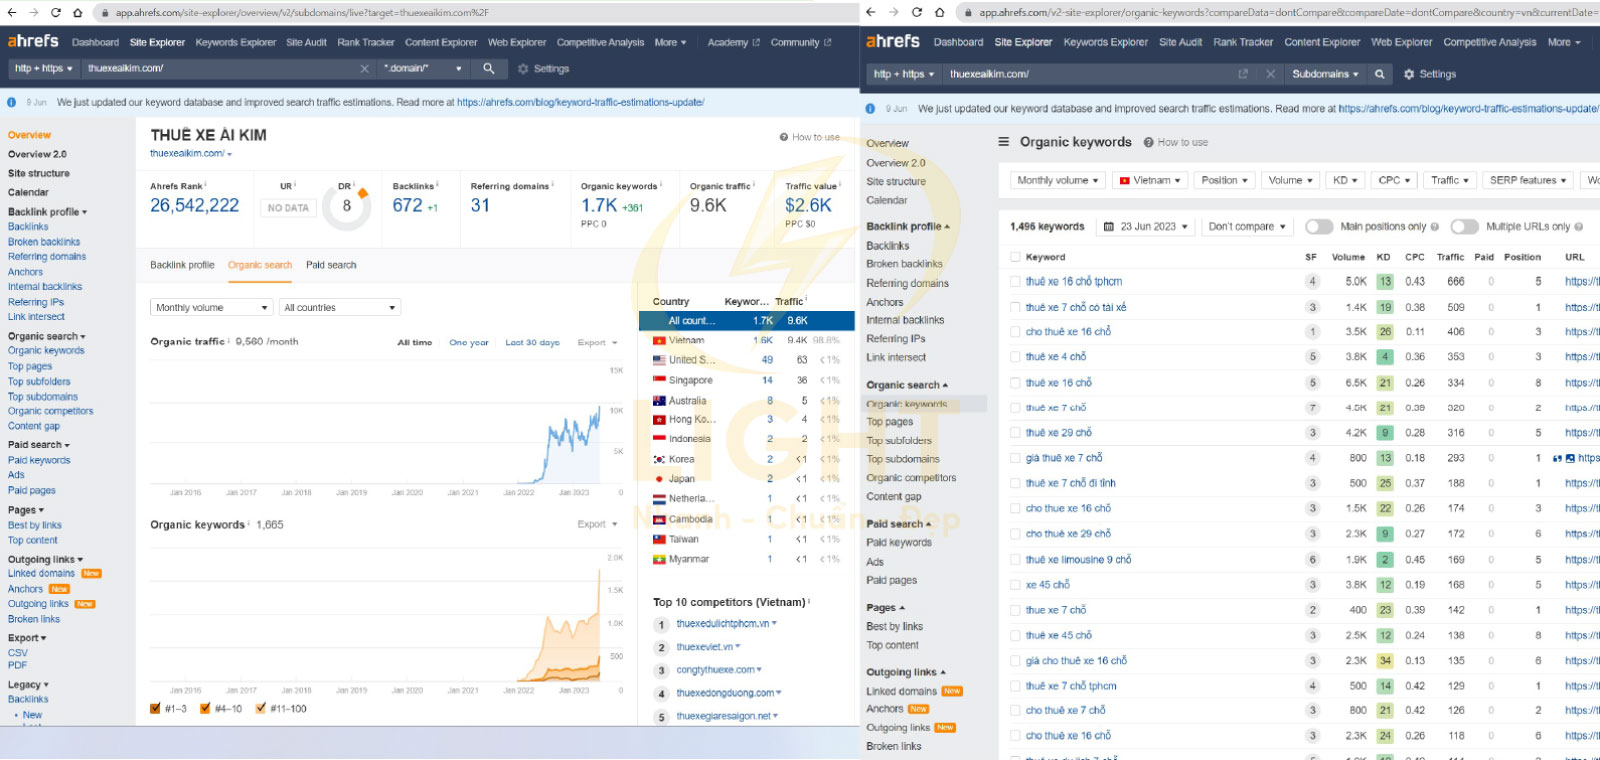
Task: Open Rank Tracker menu in right window
Action: pos(1243,42)
